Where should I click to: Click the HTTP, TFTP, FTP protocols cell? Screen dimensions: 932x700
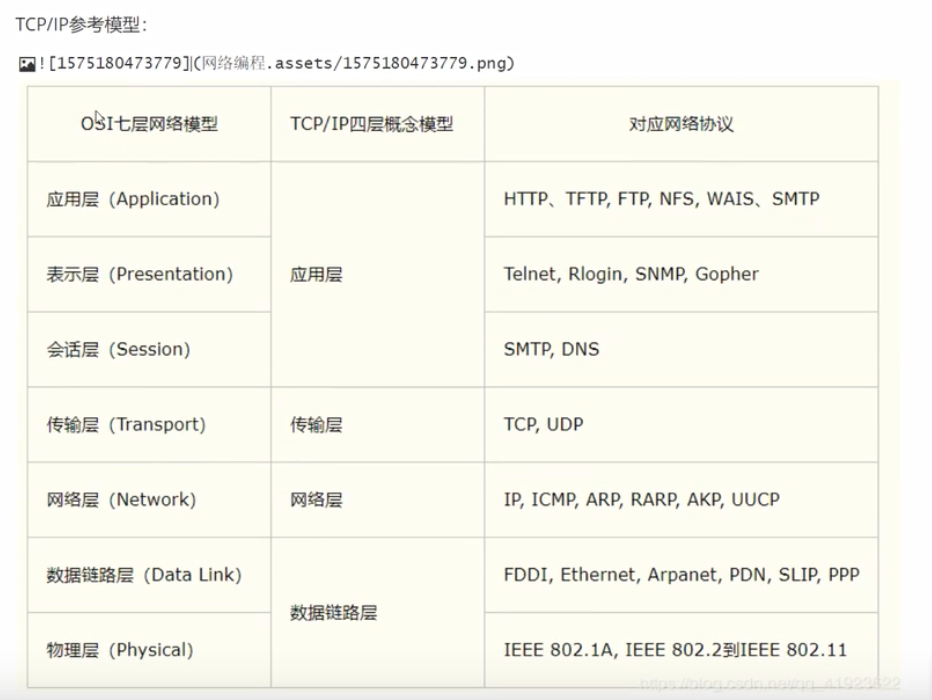[681, 199]
